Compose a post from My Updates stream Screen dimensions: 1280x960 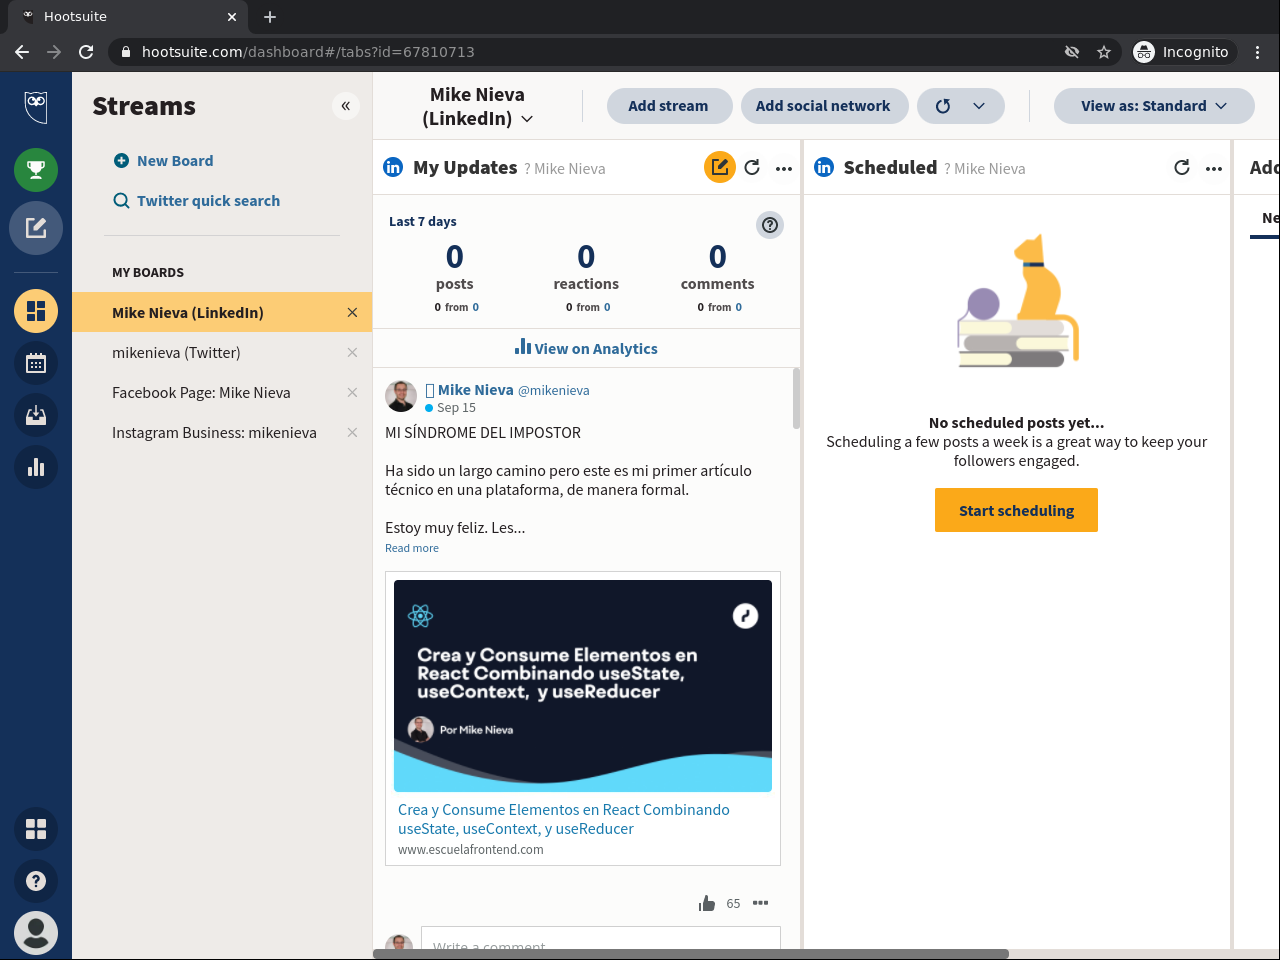720,167
